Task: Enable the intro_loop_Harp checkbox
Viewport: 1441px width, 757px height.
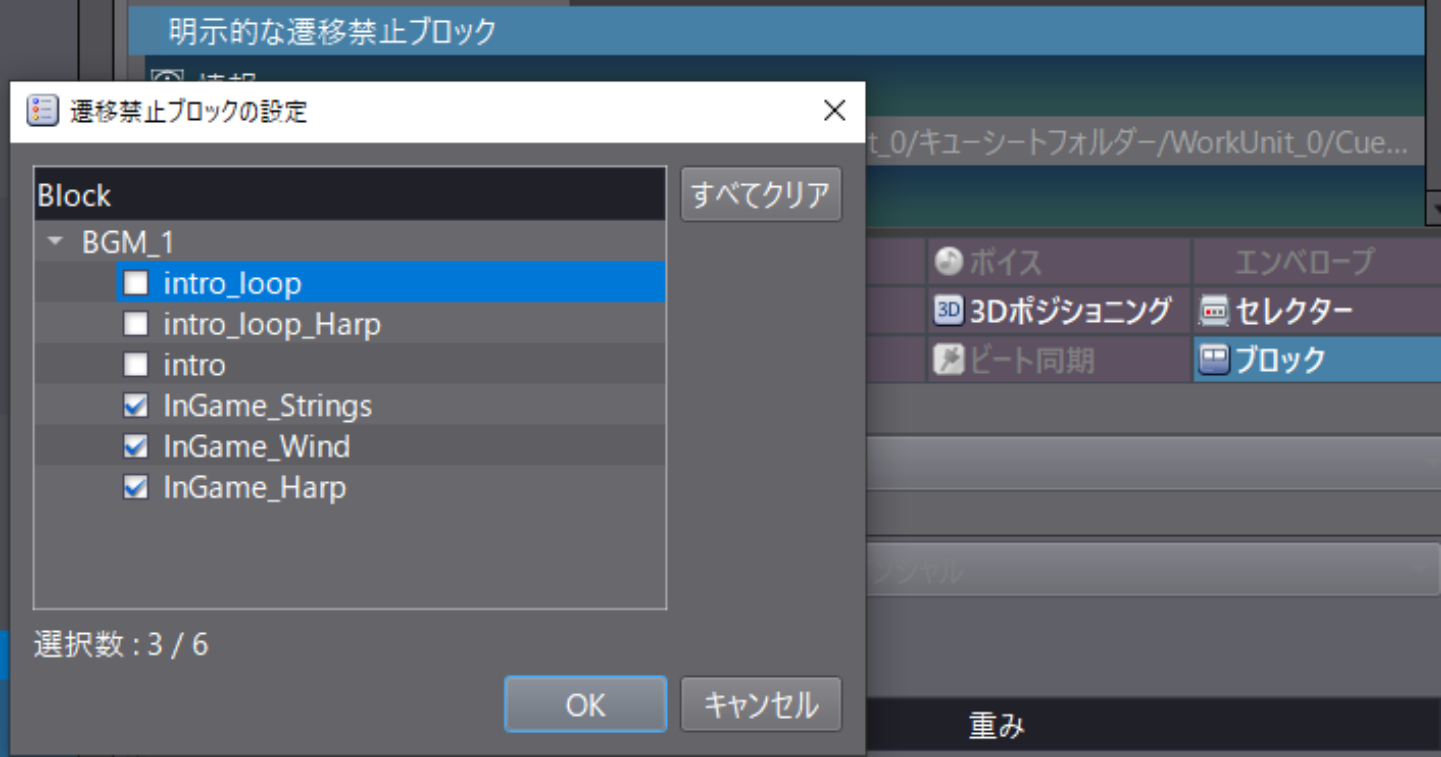Action: pos(135,325)
